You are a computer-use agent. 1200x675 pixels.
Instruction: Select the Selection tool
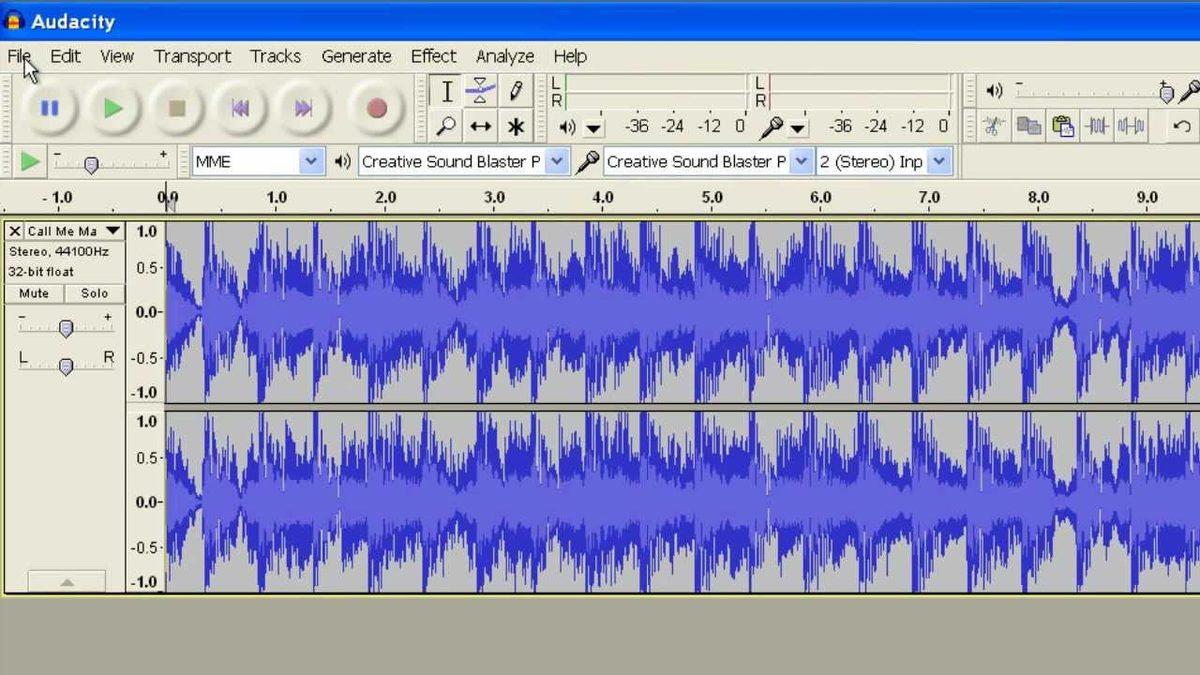(447, 91)
